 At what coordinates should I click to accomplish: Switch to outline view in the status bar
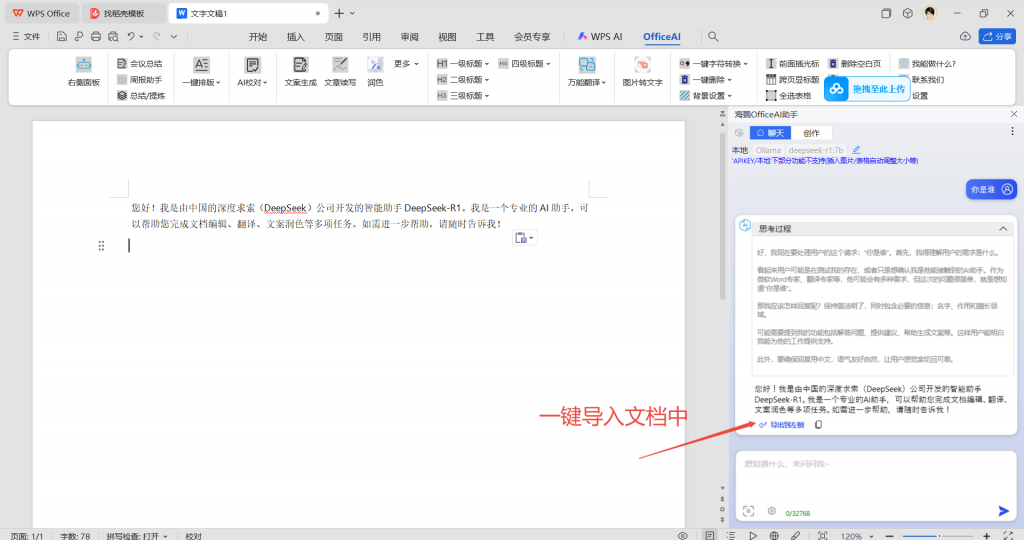(x=731, y=535)
